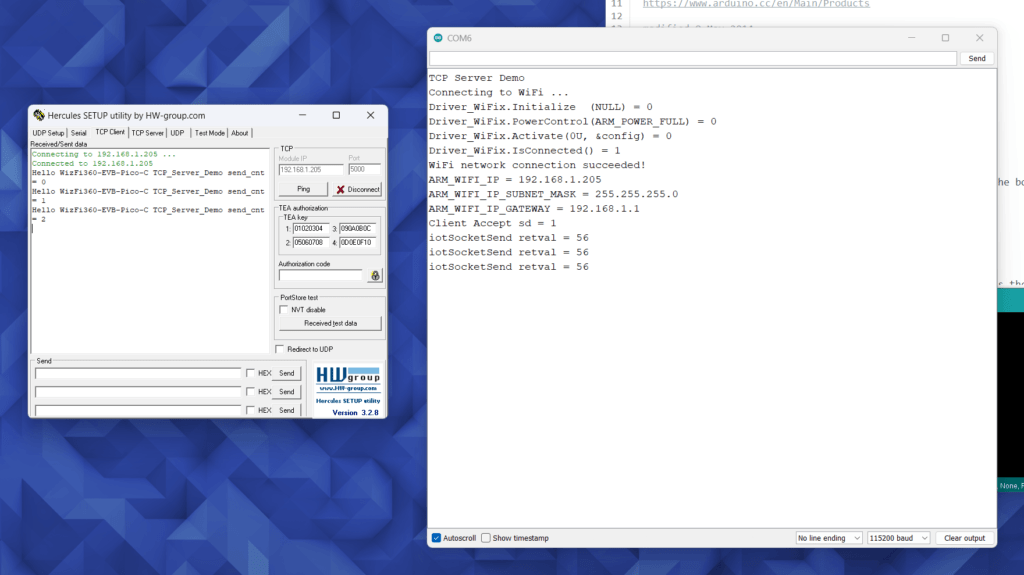The height and width of the screenshot is (575, 1024).
Task: Open the About tab in Hercules
Action: 240,133
